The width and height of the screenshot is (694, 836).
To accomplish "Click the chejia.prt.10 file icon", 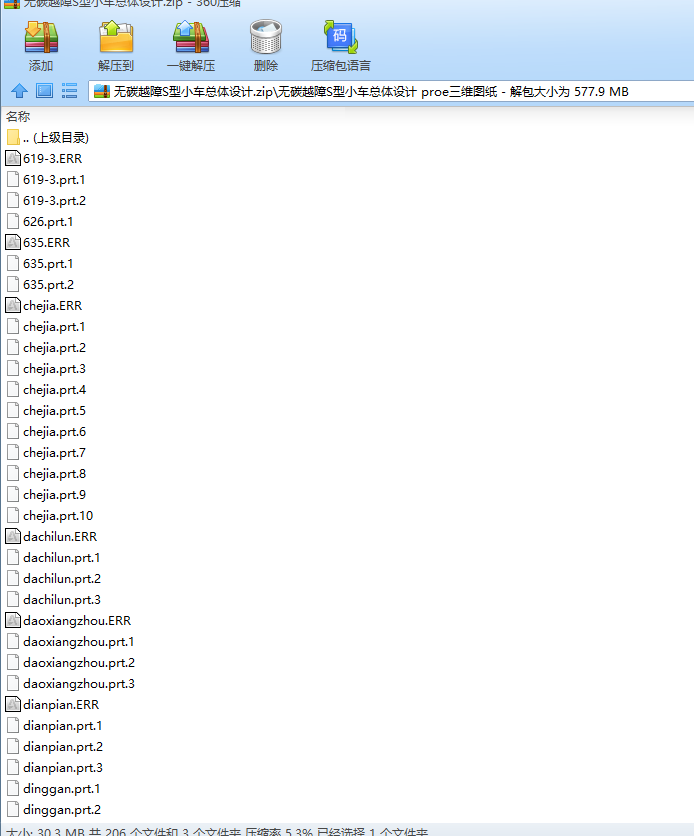I will click(13, 516).
